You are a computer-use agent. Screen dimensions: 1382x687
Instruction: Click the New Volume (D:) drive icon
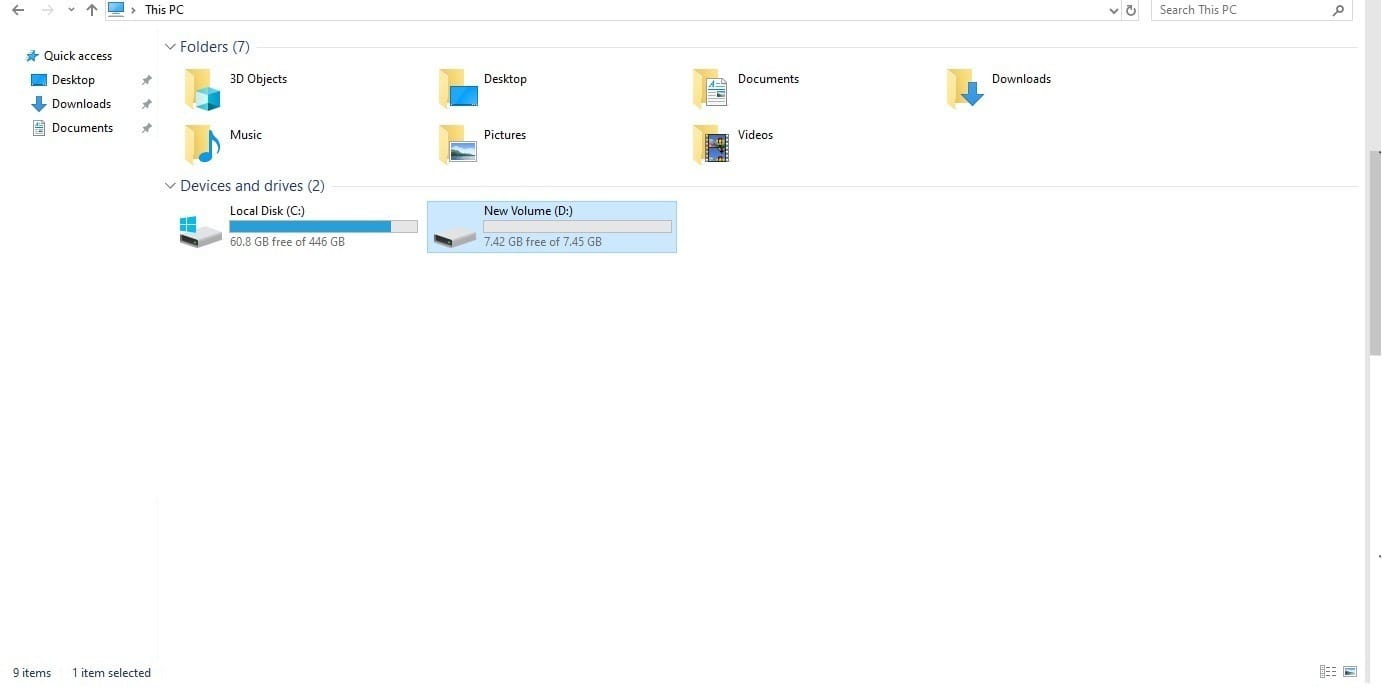455,231
